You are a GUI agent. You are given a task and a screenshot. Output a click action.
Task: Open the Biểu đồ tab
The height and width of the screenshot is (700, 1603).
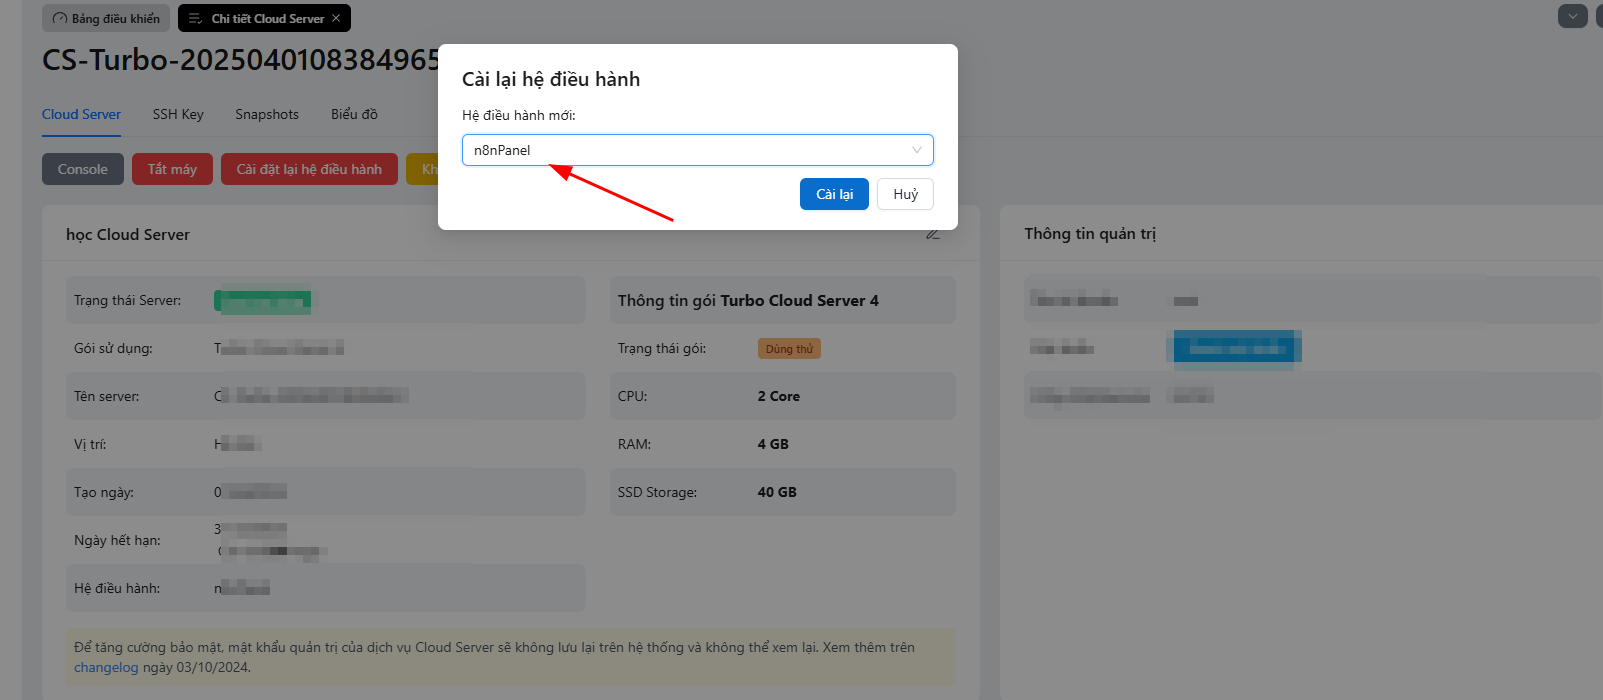pos(354,114)
